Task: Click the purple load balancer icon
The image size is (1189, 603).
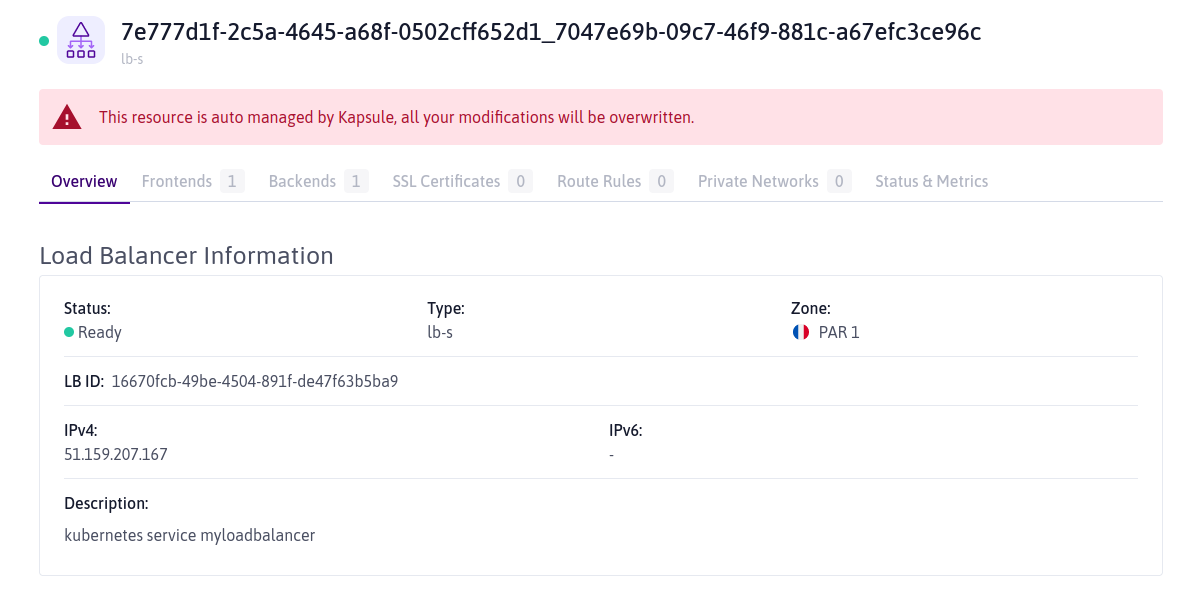Action: (x=81, y=40)
